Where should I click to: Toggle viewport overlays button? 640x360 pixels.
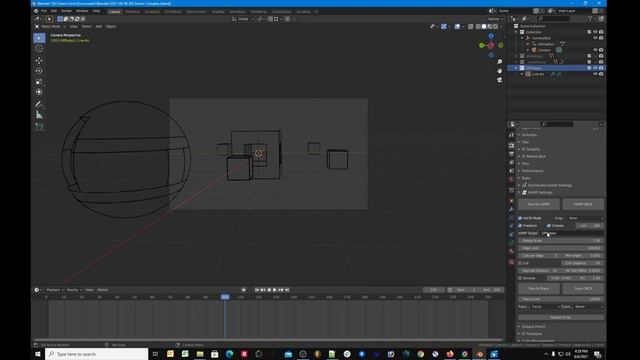458,27
